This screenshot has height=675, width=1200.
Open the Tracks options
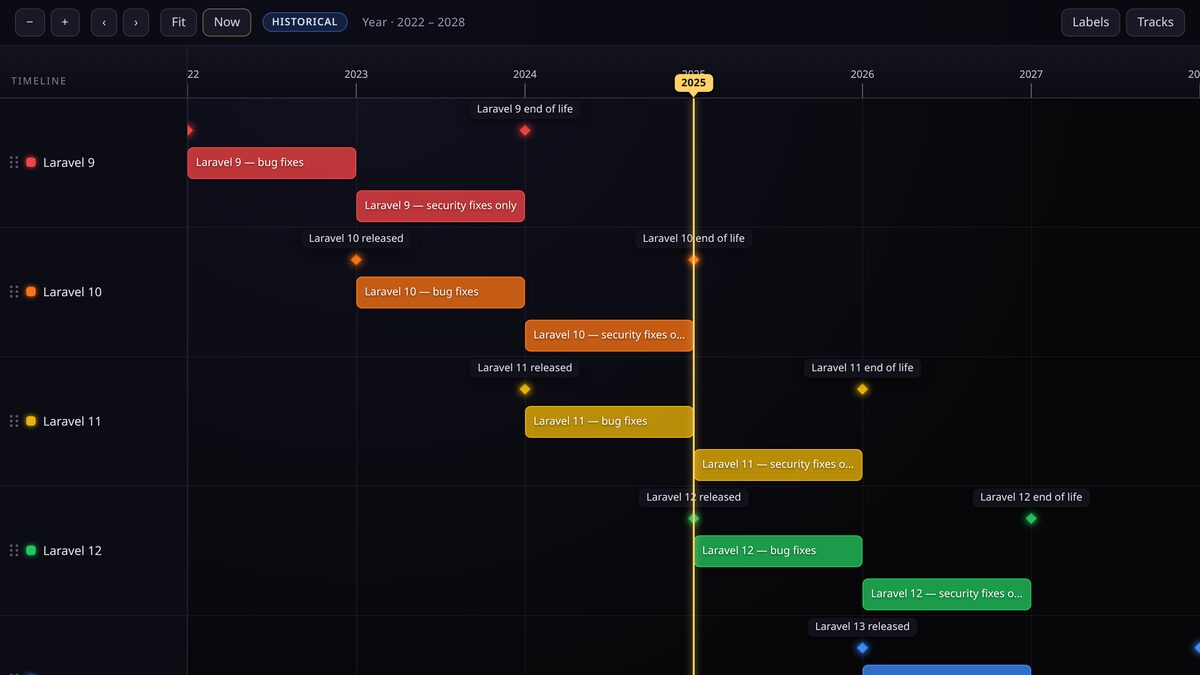pyautogui.click(x=1155, y=22)
